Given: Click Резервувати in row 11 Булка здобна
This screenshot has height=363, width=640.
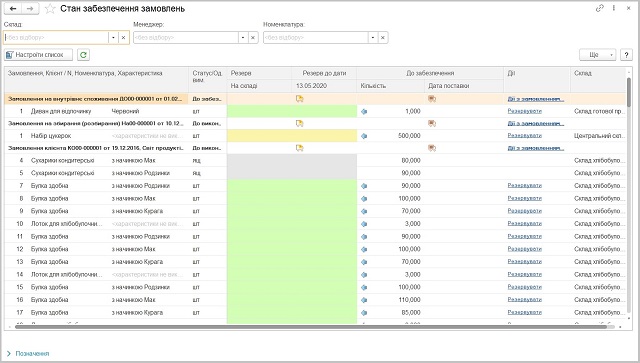Looking at the screenshot, I should (x=524, y=236).
